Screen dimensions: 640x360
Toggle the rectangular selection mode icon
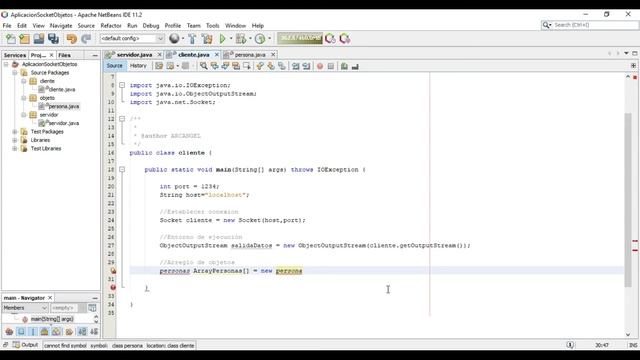click(x=247, y=66)
